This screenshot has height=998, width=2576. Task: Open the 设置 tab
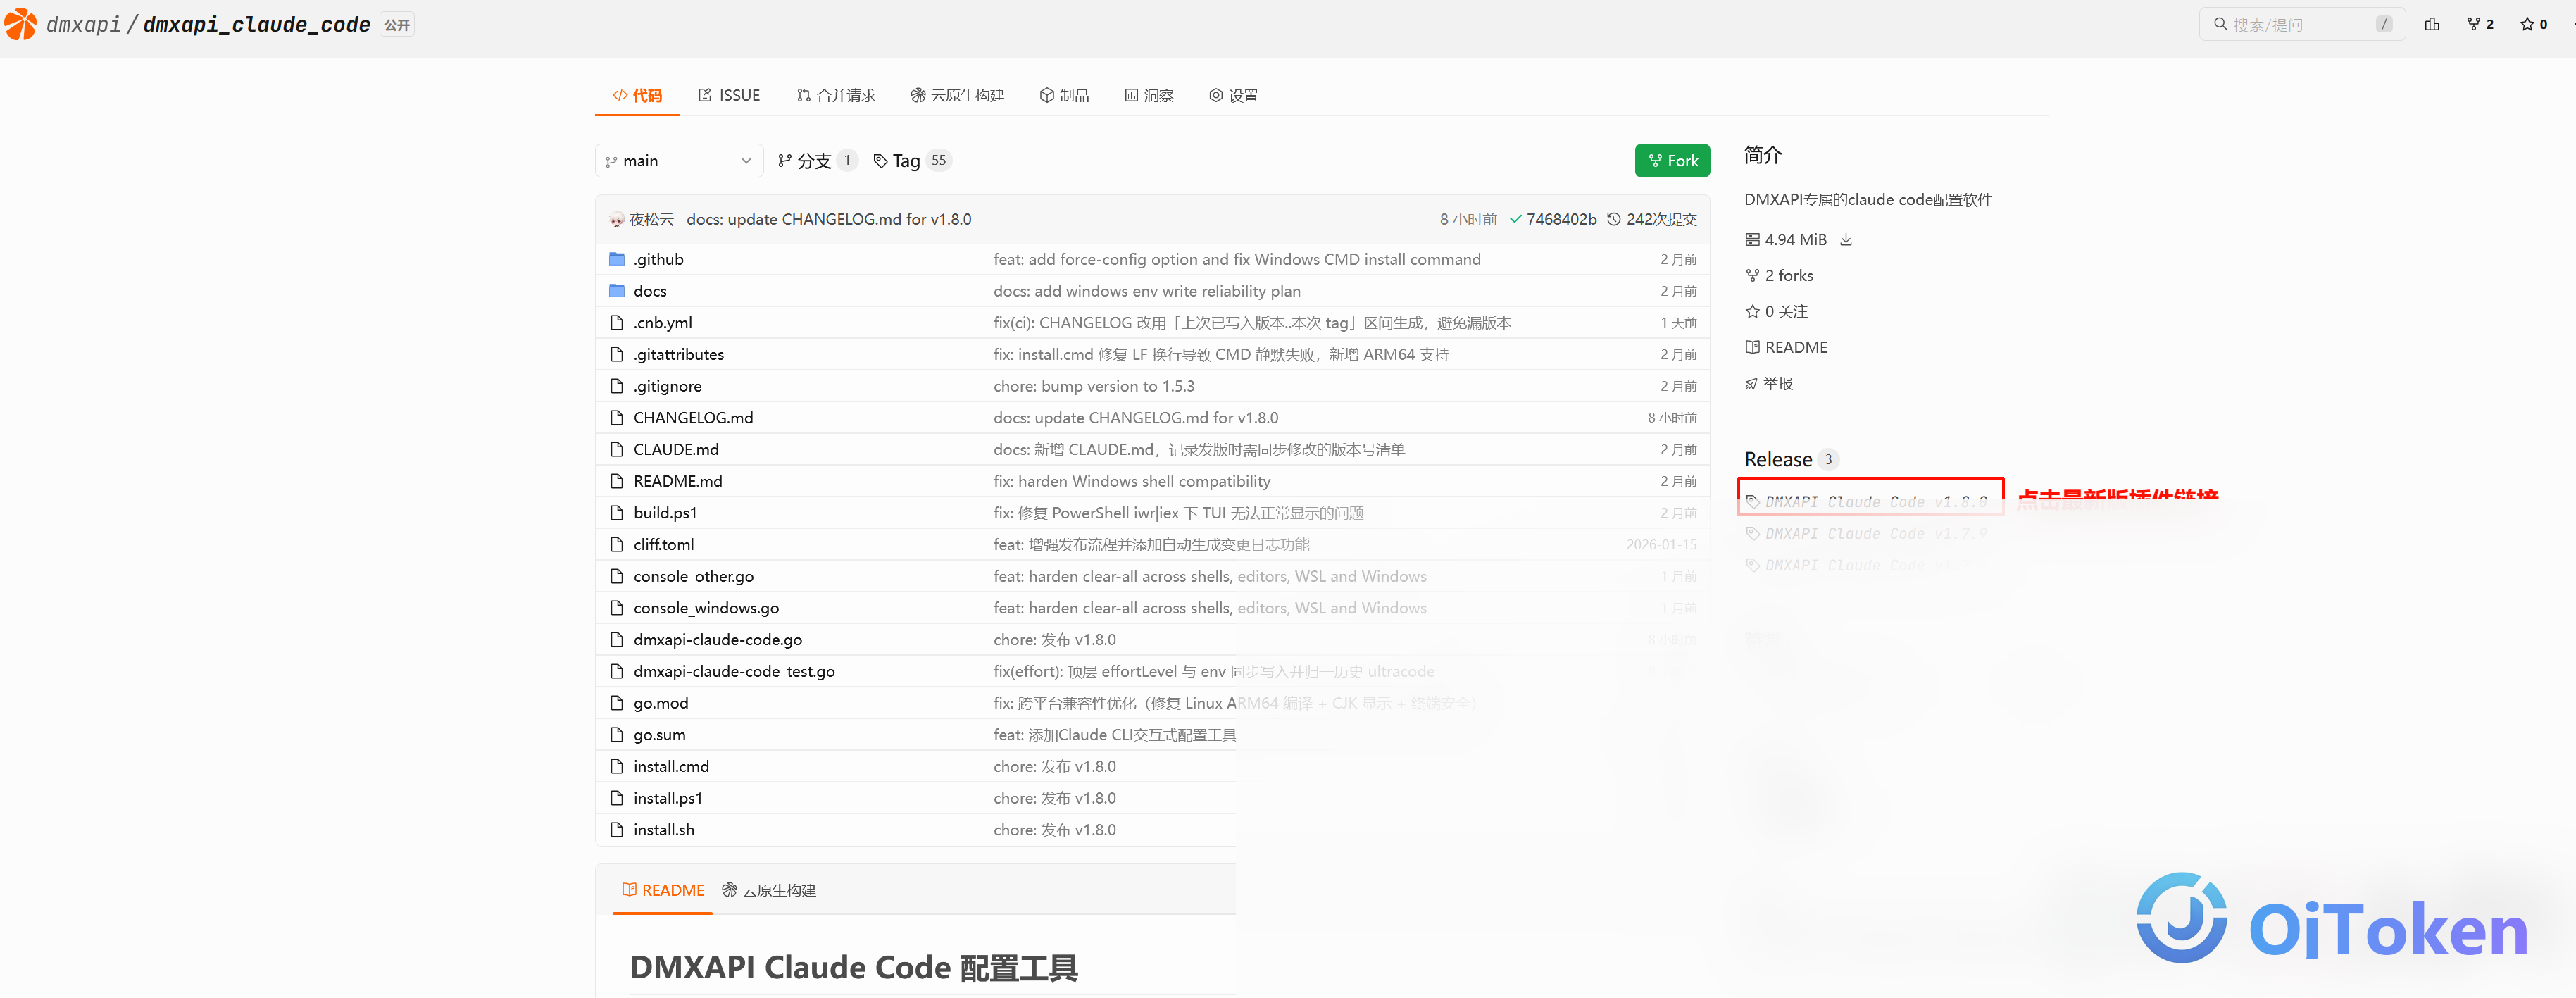(x=1233, y=95)
